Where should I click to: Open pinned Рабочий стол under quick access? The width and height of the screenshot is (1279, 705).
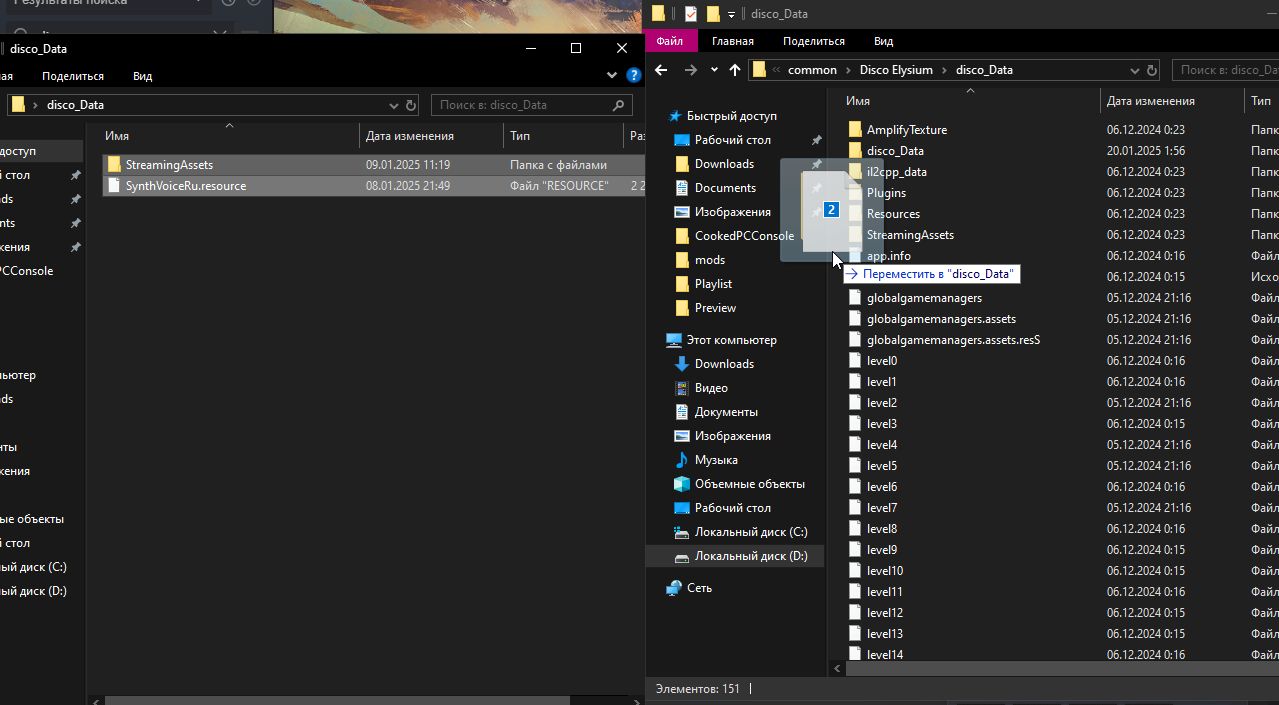click(x=732, y=140)
